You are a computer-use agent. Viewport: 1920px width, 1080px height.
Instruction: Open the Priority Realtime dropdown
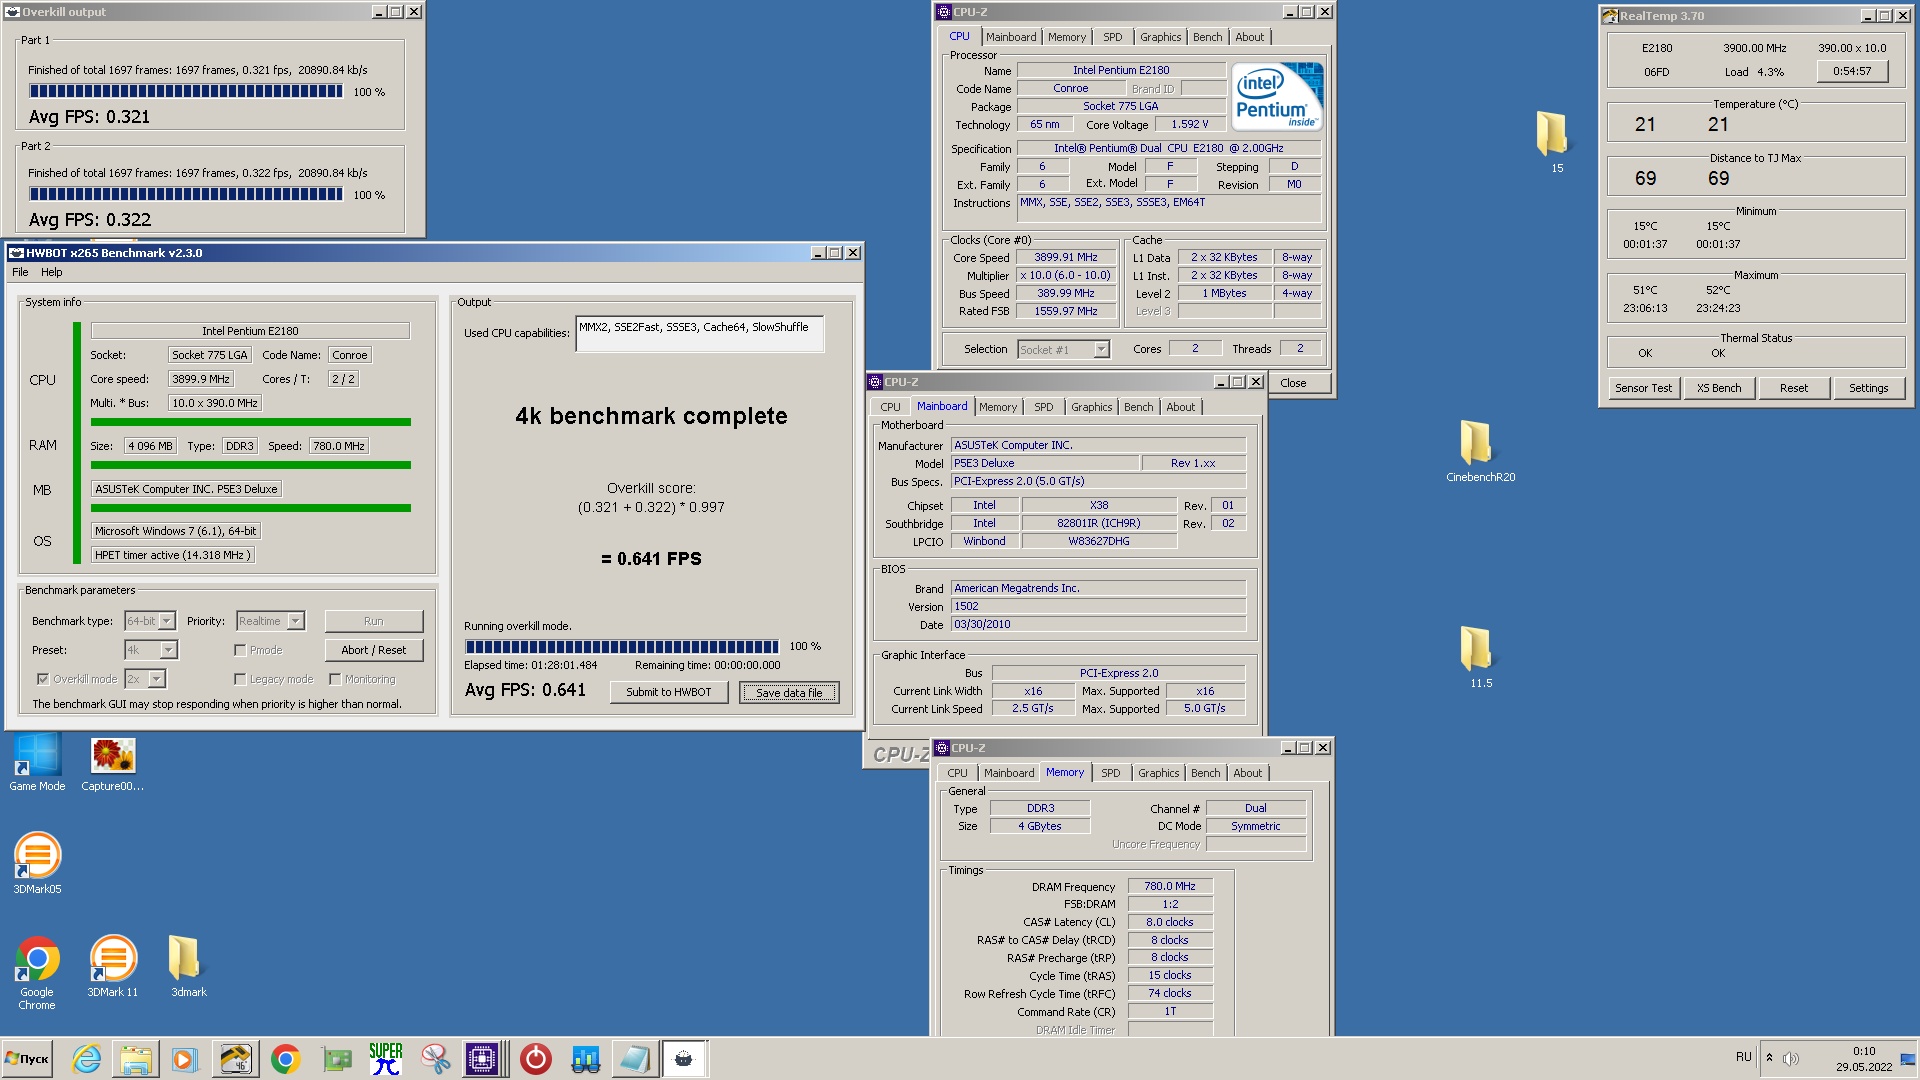tap(270, 621)
